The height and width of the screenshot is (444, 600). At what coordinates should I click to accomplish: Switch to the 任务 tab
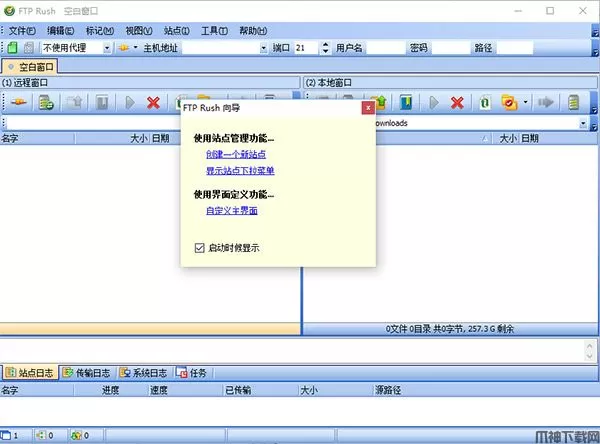coord(191,373)
